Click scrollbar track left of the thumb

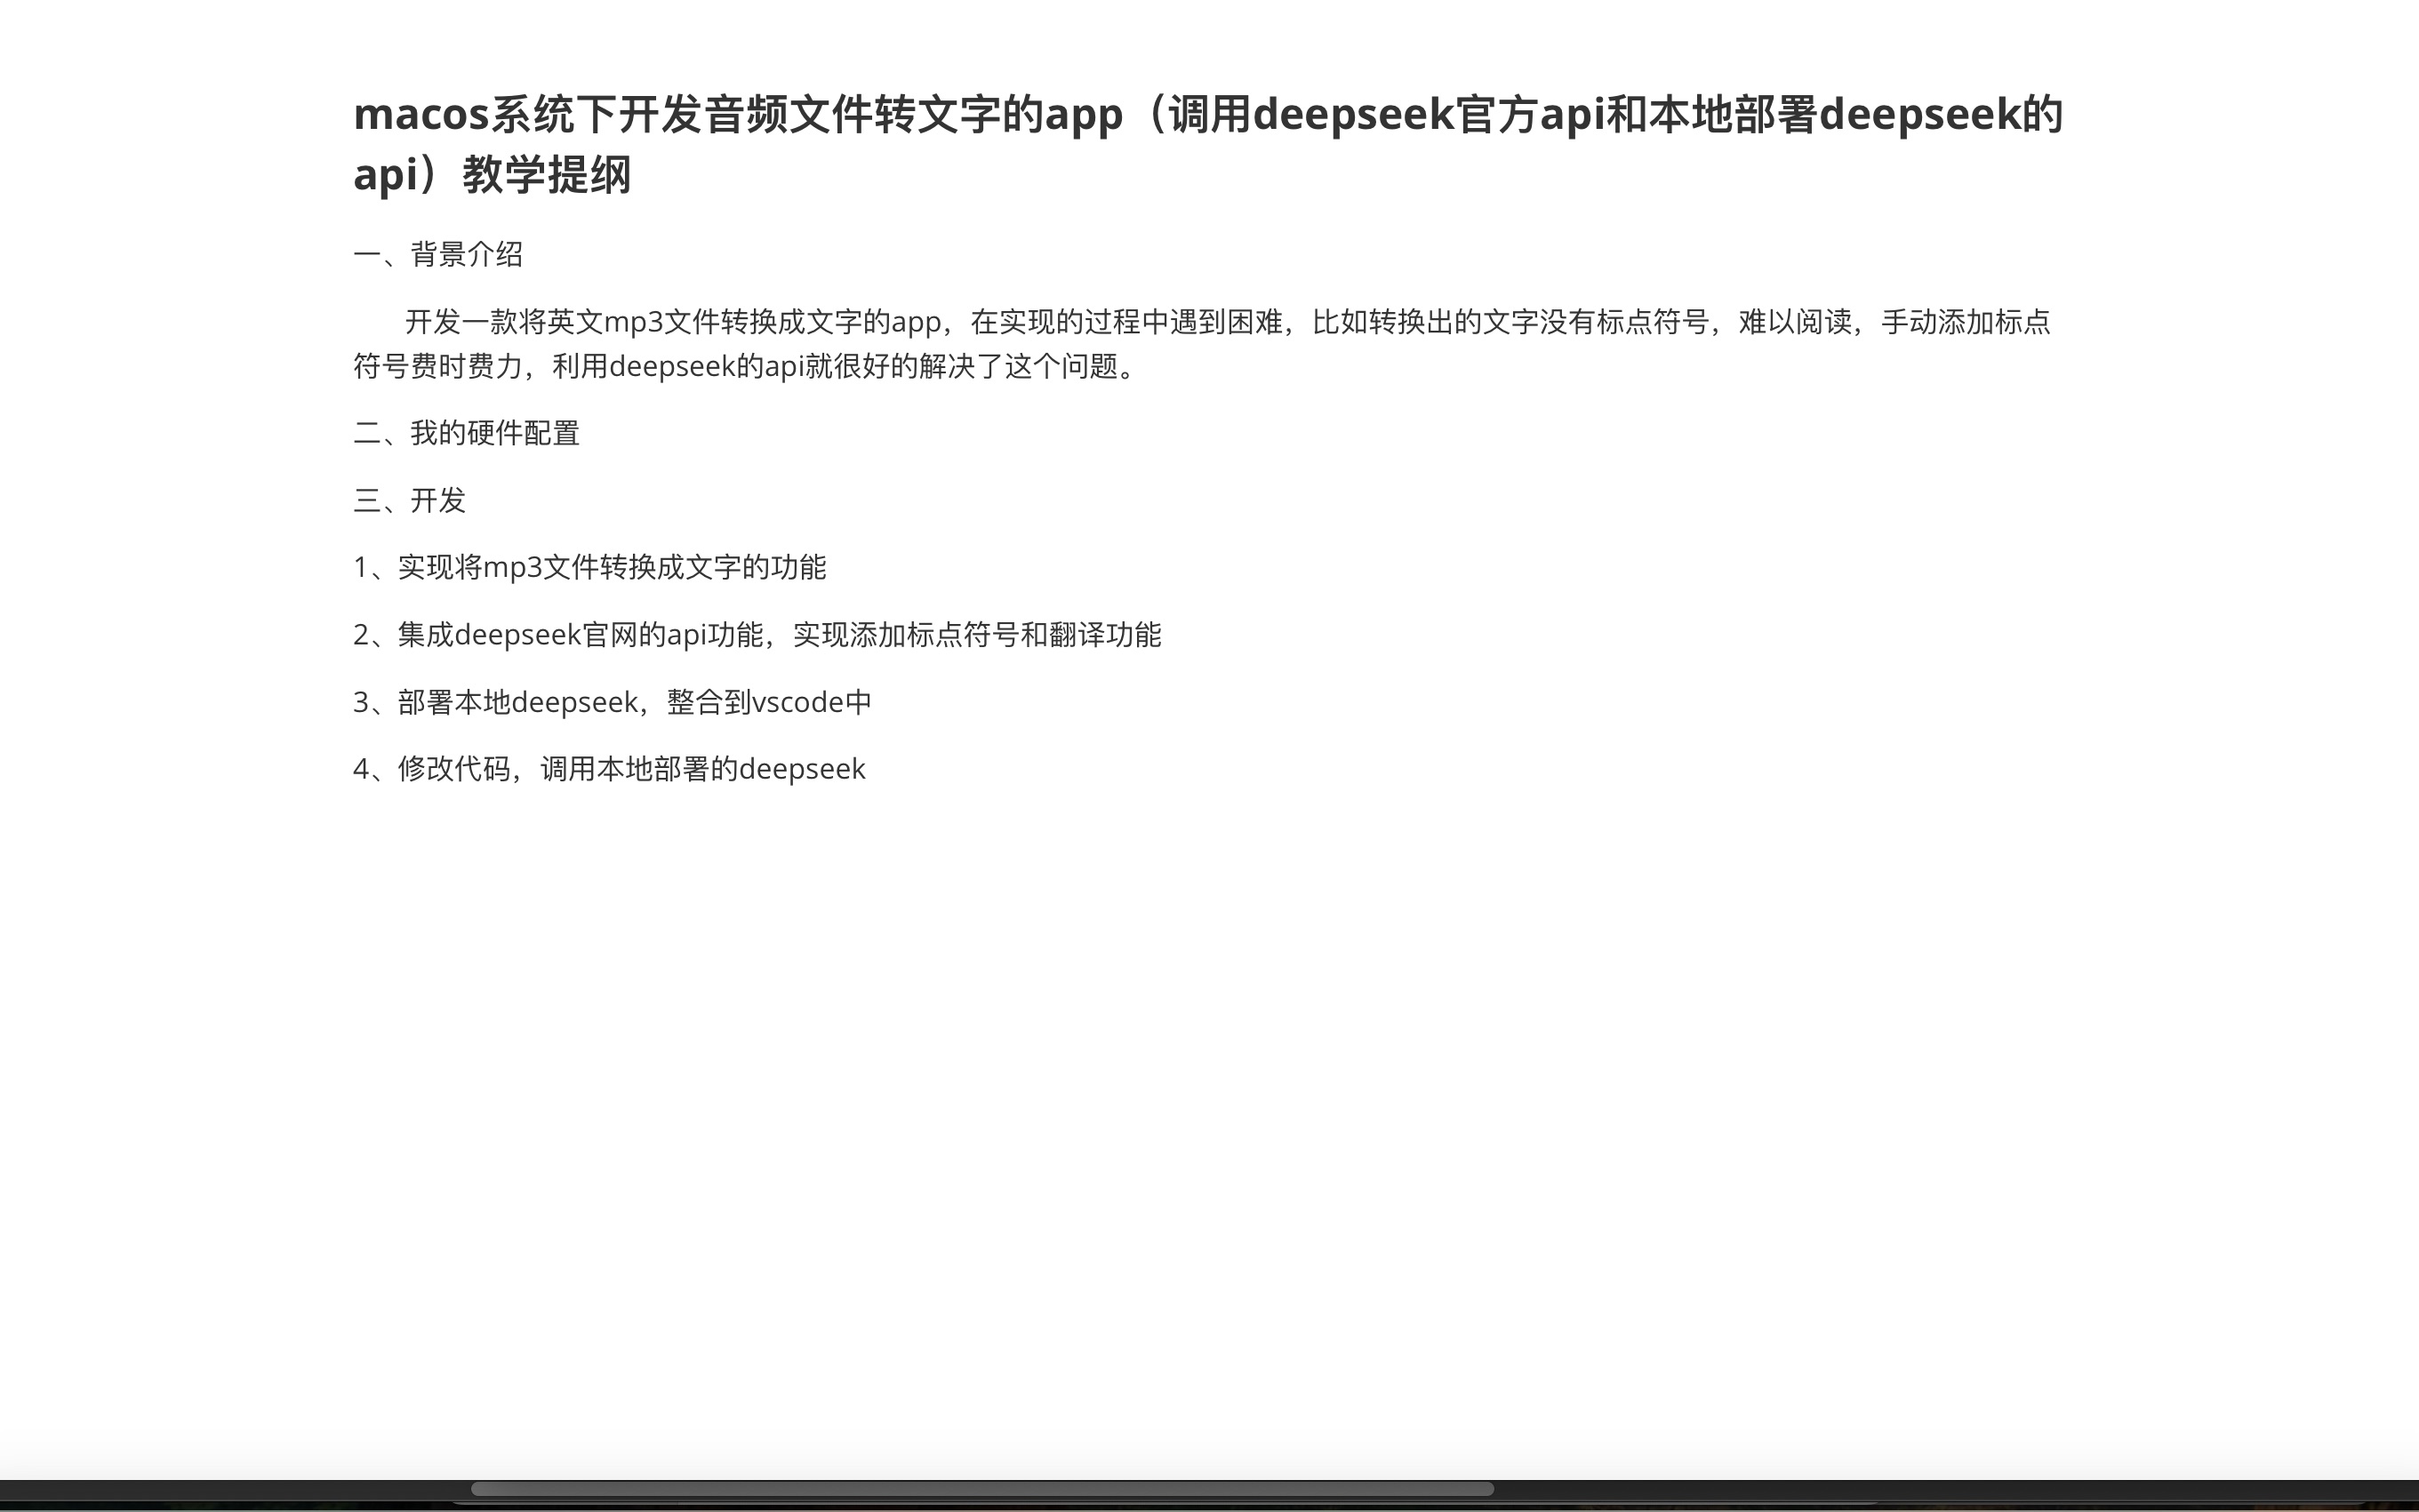click(x=235, y=1489)
